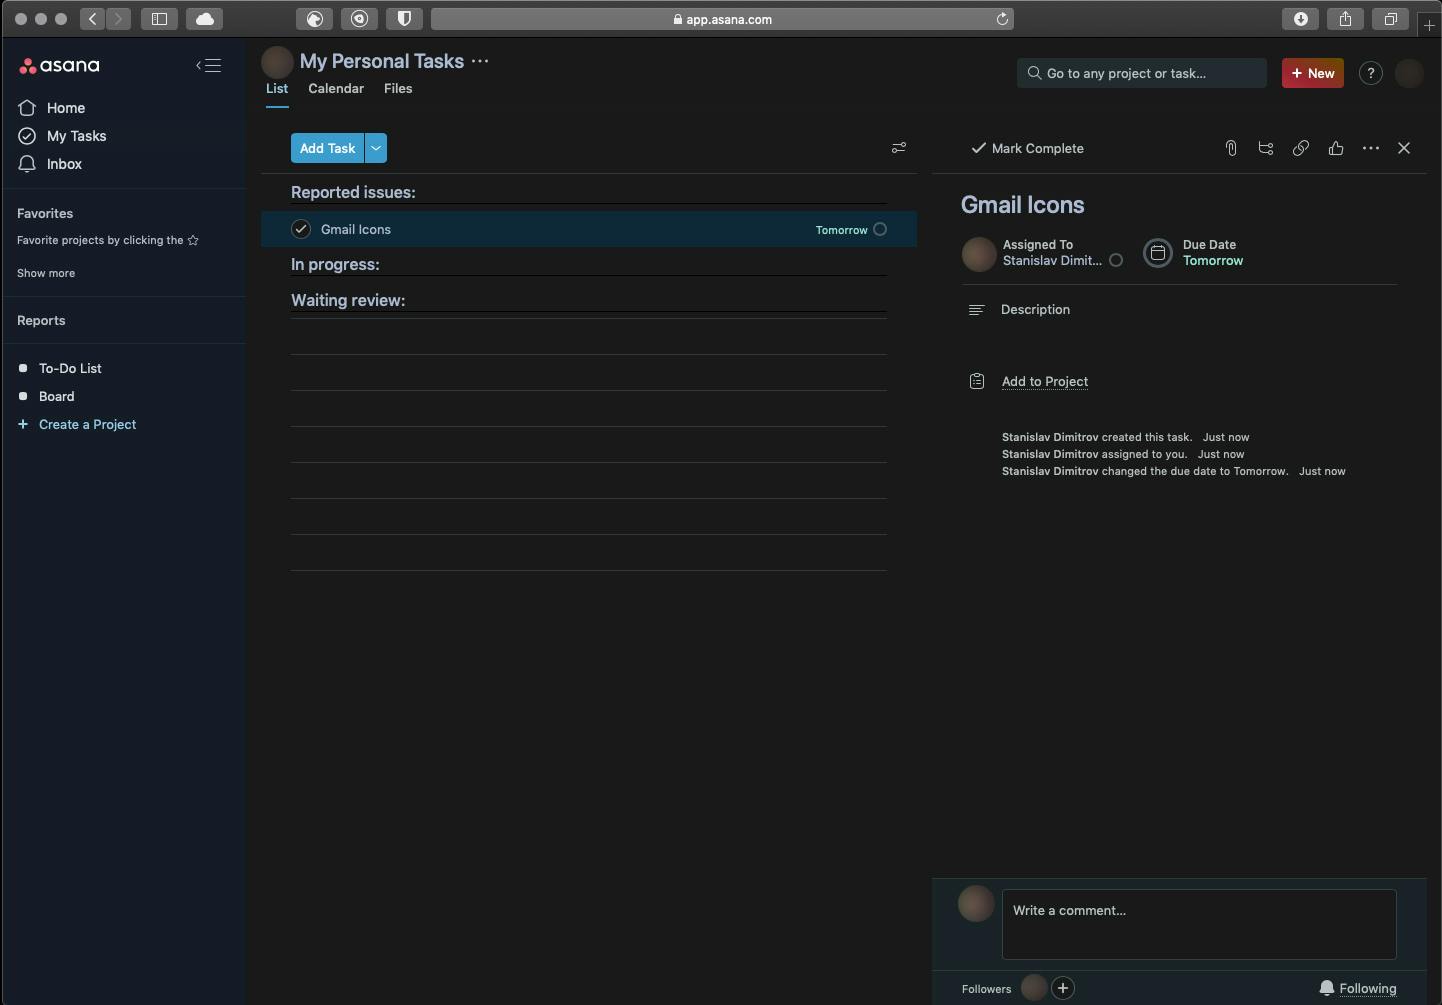Click the Description field

click(x=1035, y=310)
